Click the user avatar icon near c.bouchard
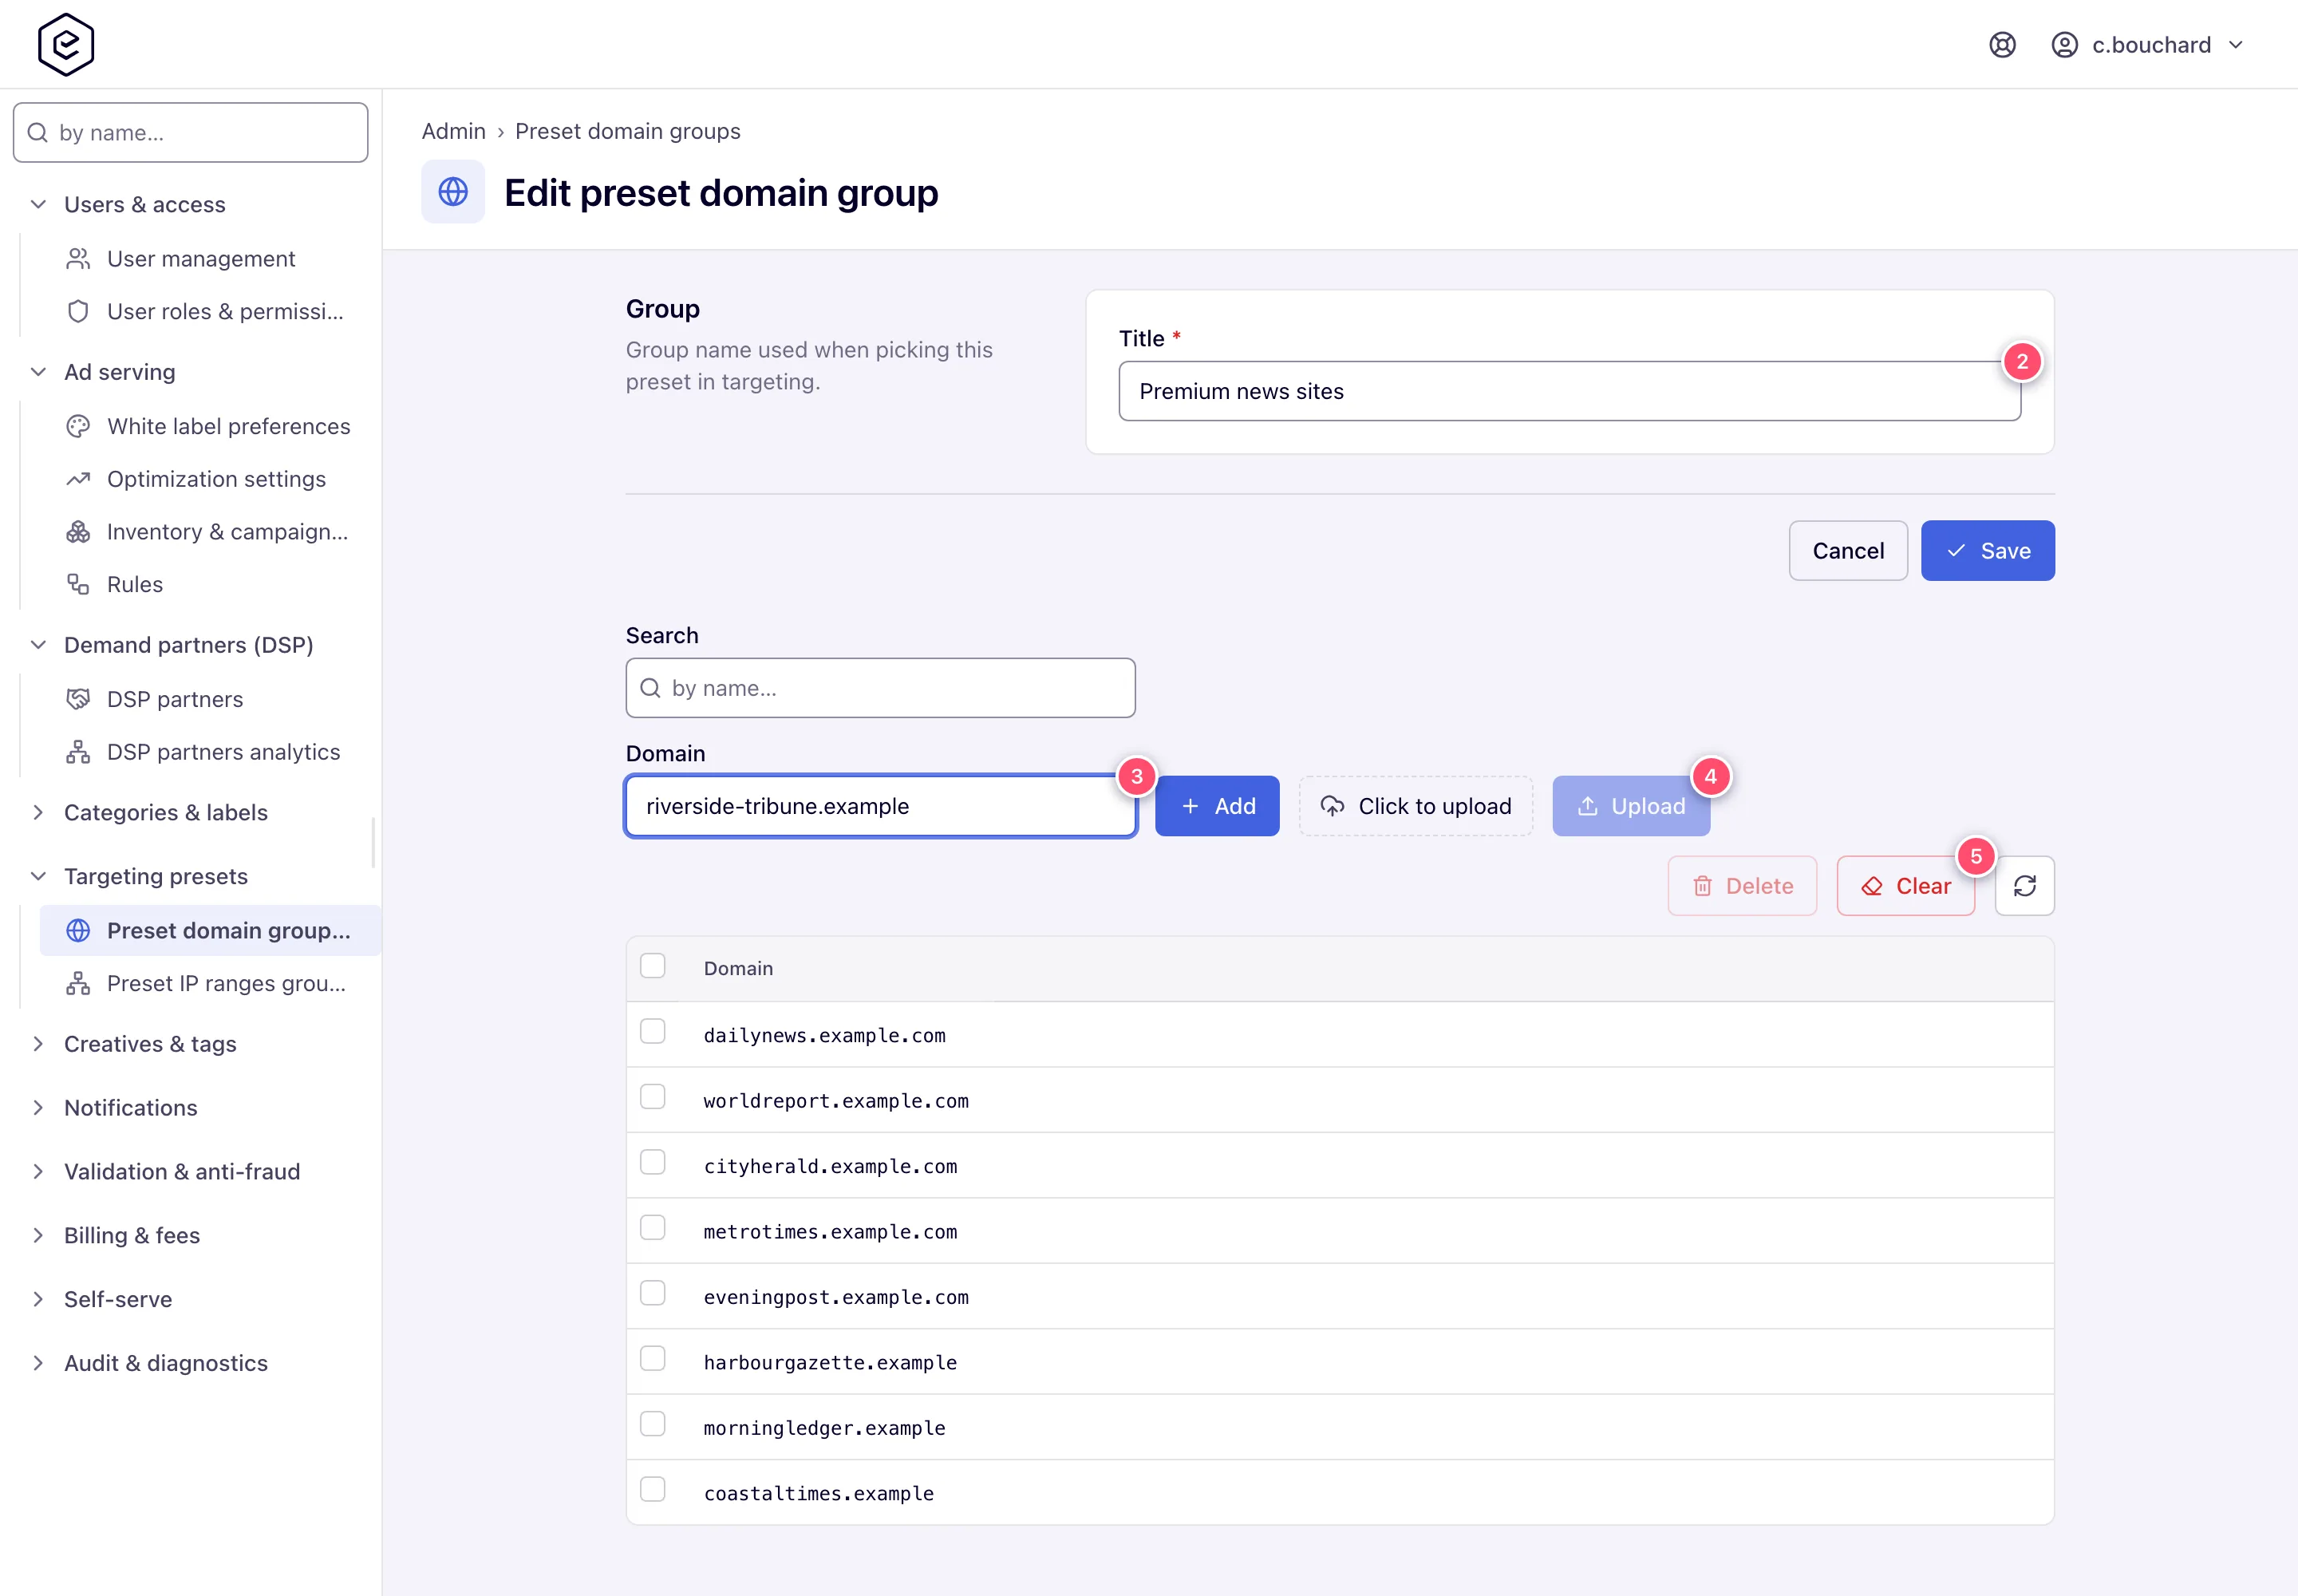 tap(2065, 45)
